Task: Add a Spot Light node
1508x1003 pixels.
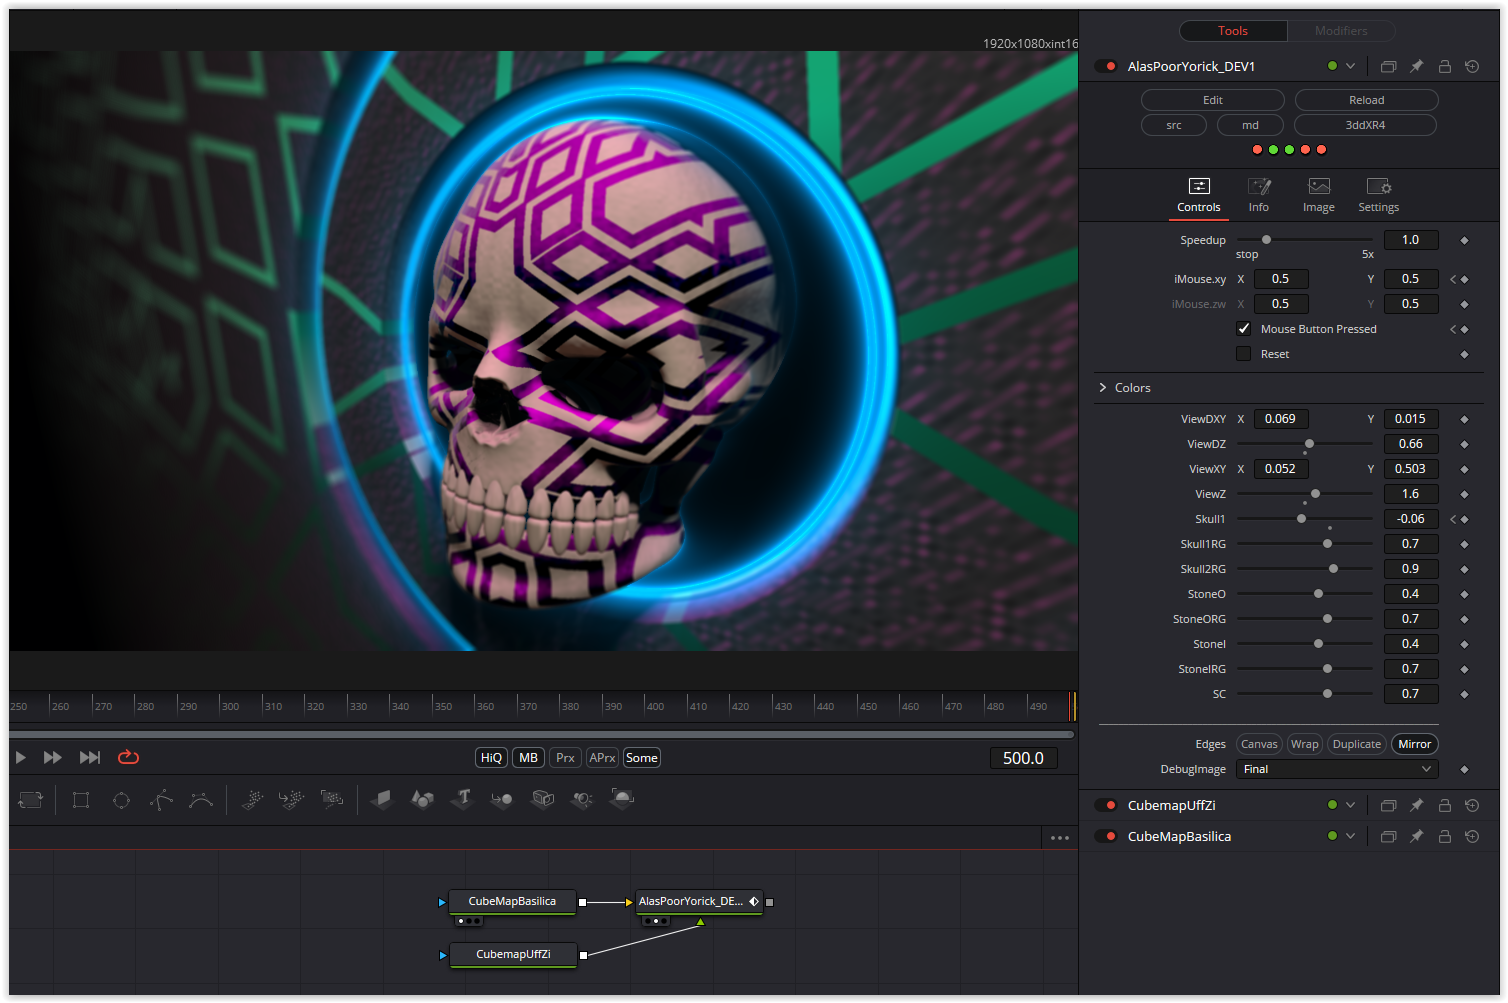Action: tap(582, 799)
